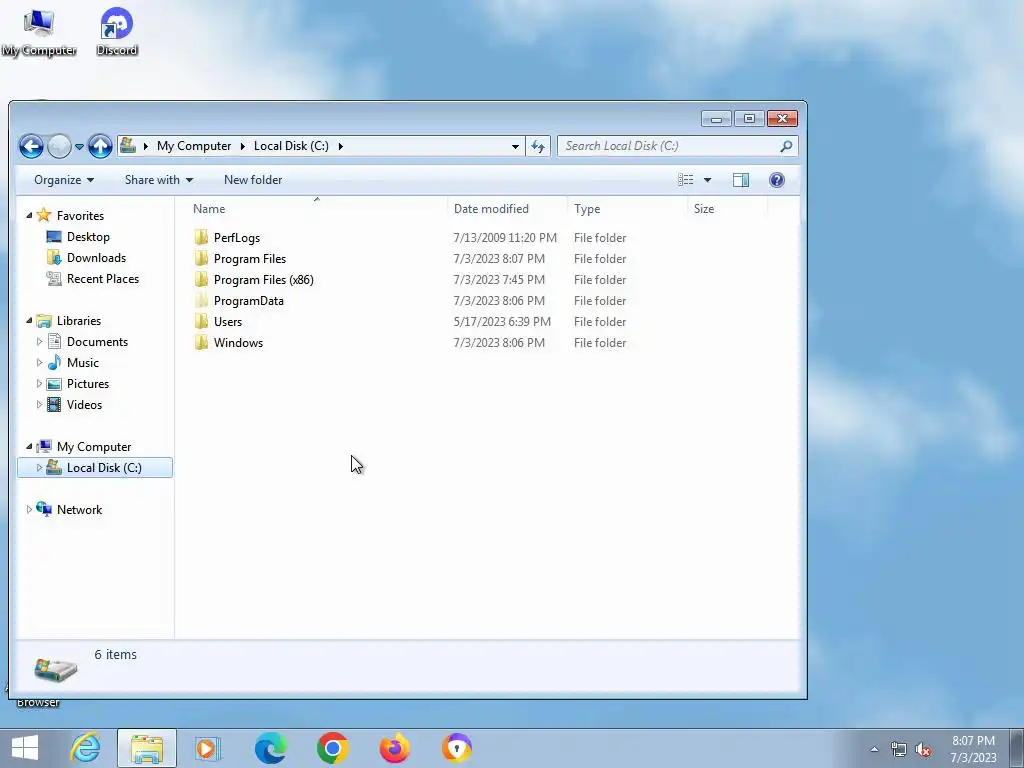Launch Internet Explorer from taskbar
This screenshot has height=768, width=1024.
point(86,748)
